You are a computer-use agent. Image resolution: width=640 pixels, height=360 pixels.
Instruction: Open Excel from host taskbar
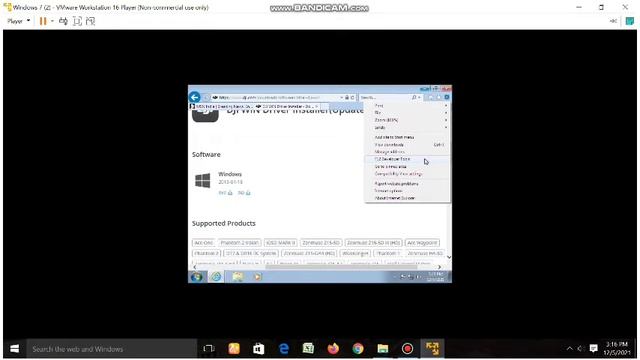[x=308, y=349]
